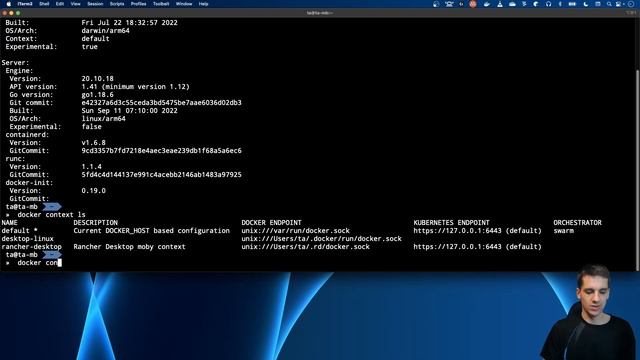Click the cloud icon in menu bar
The height and width of the screenshot is (360, 640).
pos(512,4)
